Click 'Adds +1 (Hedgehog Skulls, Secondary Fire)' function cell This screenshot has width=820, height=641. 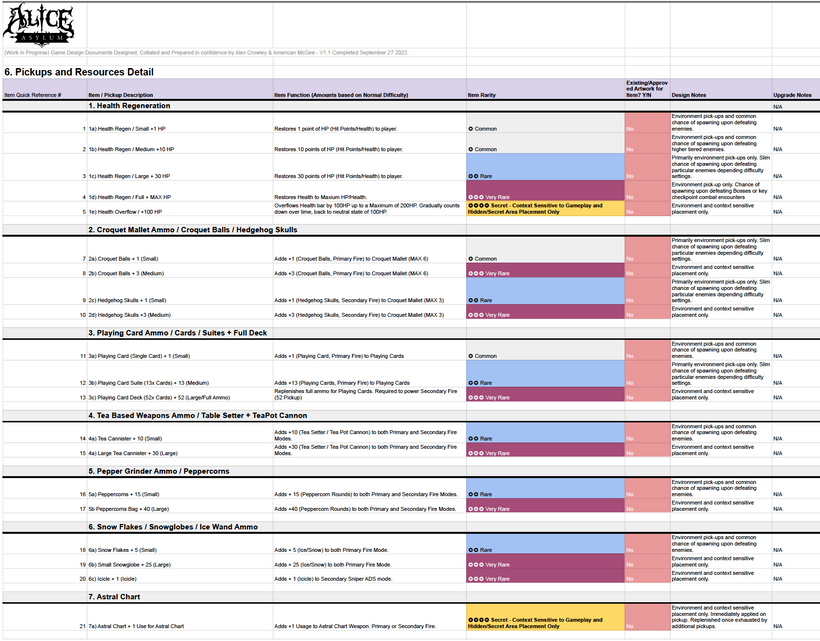[x=370, y=291]
